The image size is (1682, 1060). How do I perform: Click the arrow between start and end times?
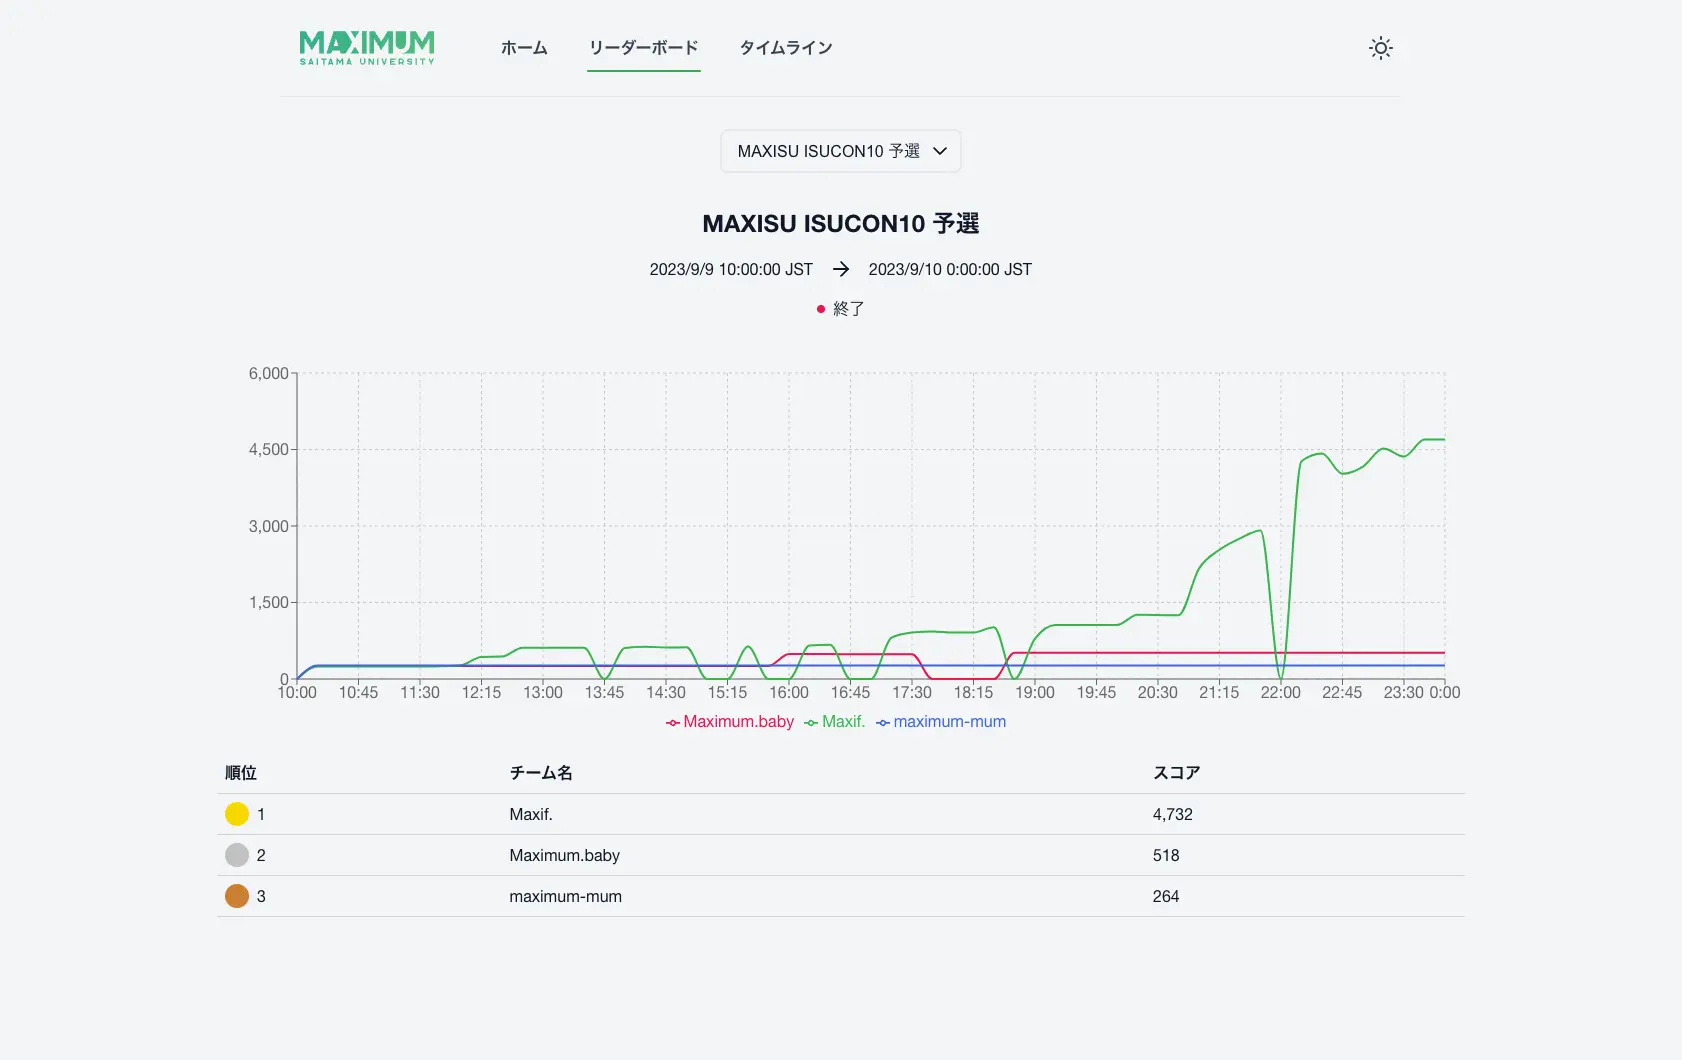(841, 269)
